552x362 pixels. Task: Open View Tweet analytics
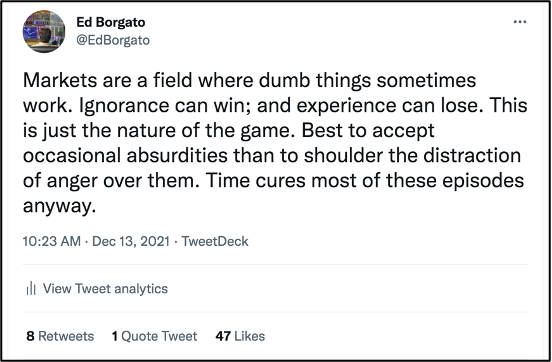click(x=105, y=288)
